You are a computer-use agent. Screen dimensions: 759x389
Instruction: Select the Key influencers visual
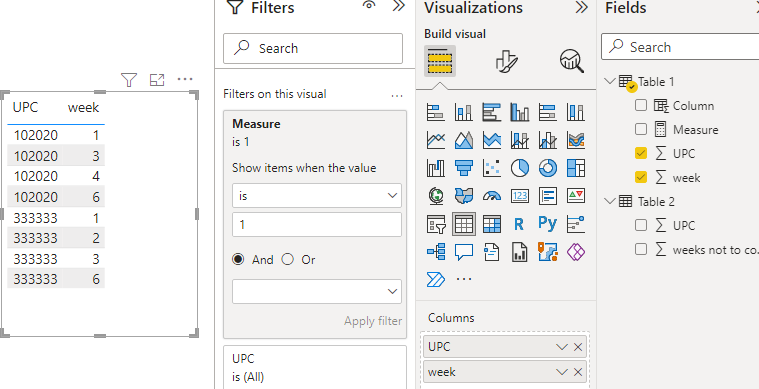(x=576, y=224)
